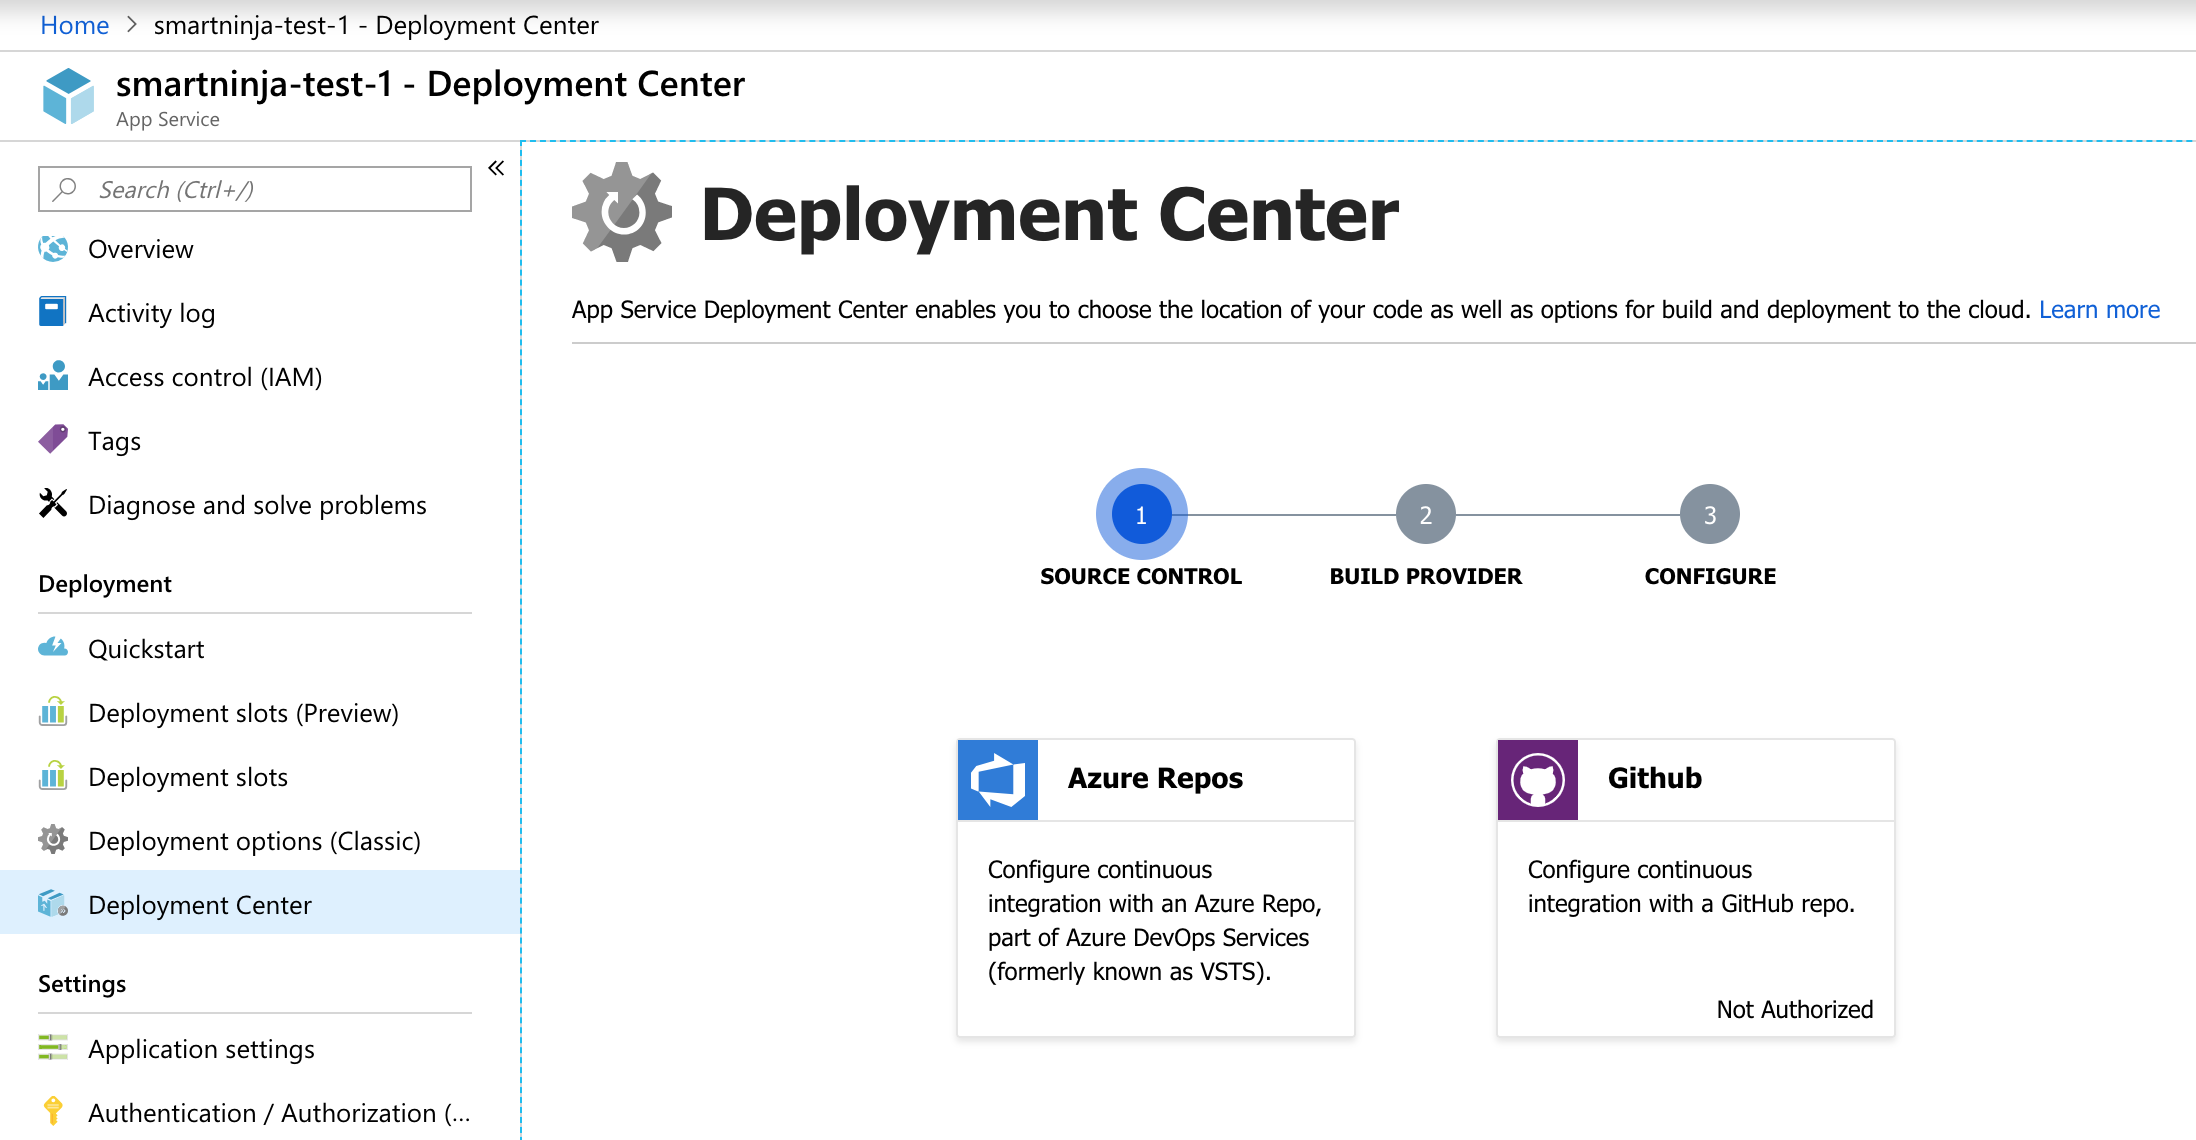
Task: Go to step 3 Configure circle
Action: 1709,514
